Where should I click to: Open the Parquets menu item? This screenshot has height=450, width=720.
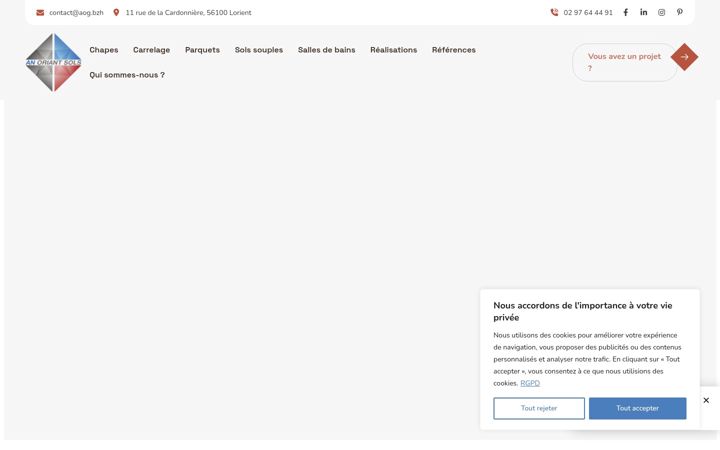tap(202, 50)
